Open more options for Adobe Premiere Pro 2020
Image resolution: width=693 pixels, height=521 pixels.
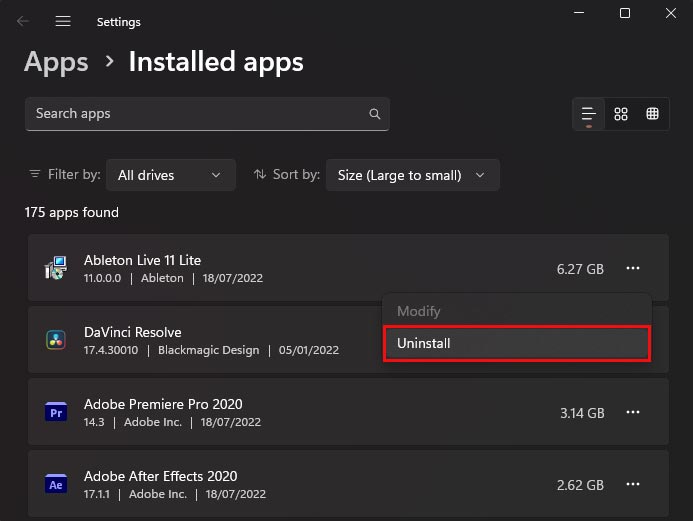(633, 412)
